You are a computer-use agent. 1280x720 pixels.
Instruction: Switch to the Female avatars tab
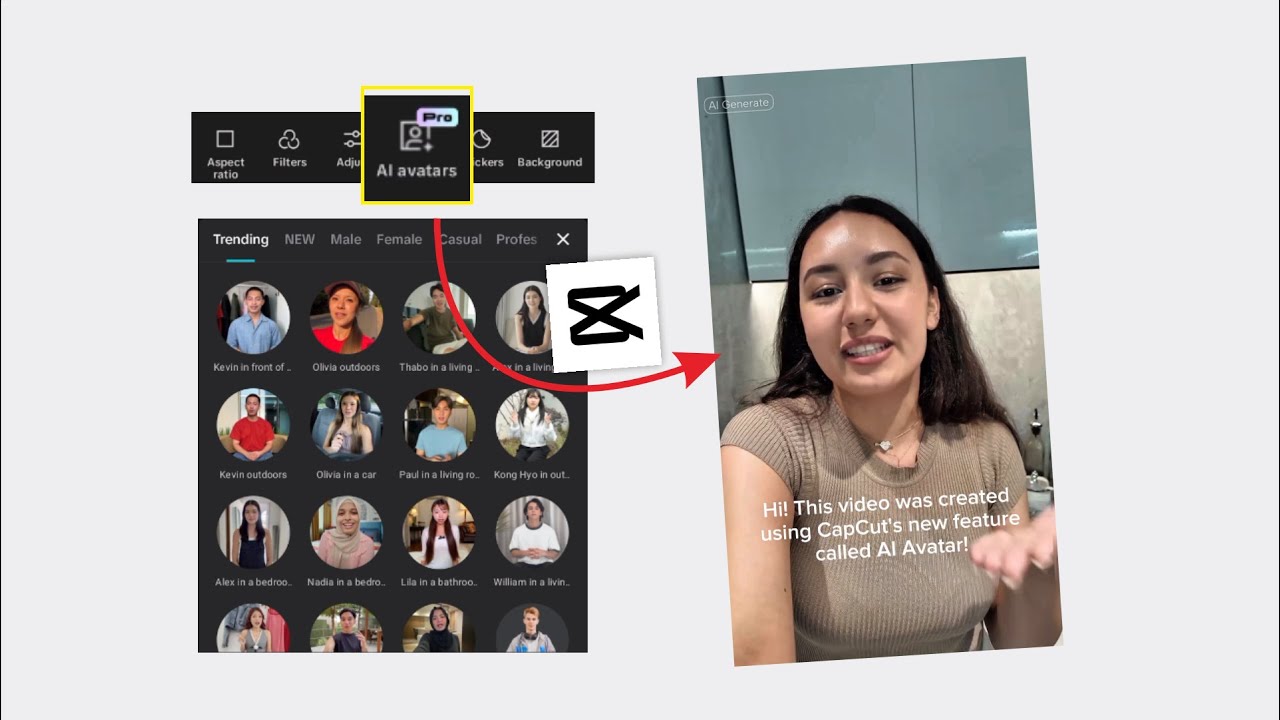(x=399, y=239)
